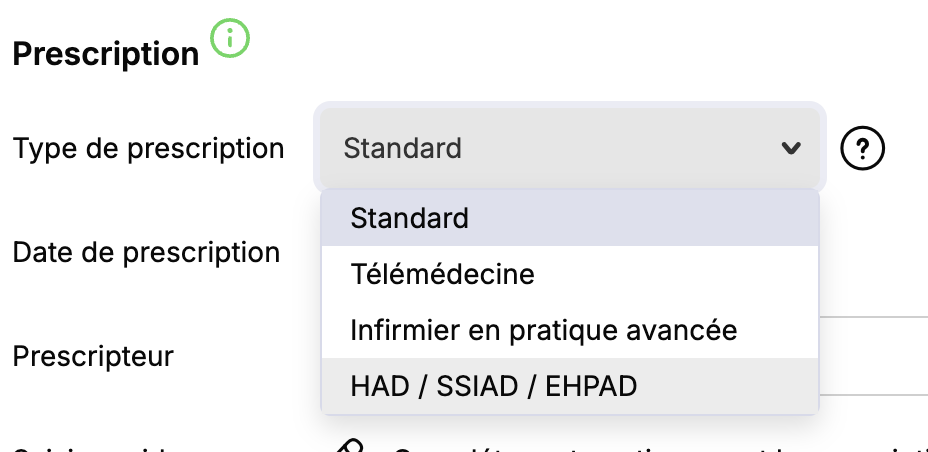Click the partially visible icon below Prescripteur
Viewport: 928px width, 452px height.
(349, 445)
